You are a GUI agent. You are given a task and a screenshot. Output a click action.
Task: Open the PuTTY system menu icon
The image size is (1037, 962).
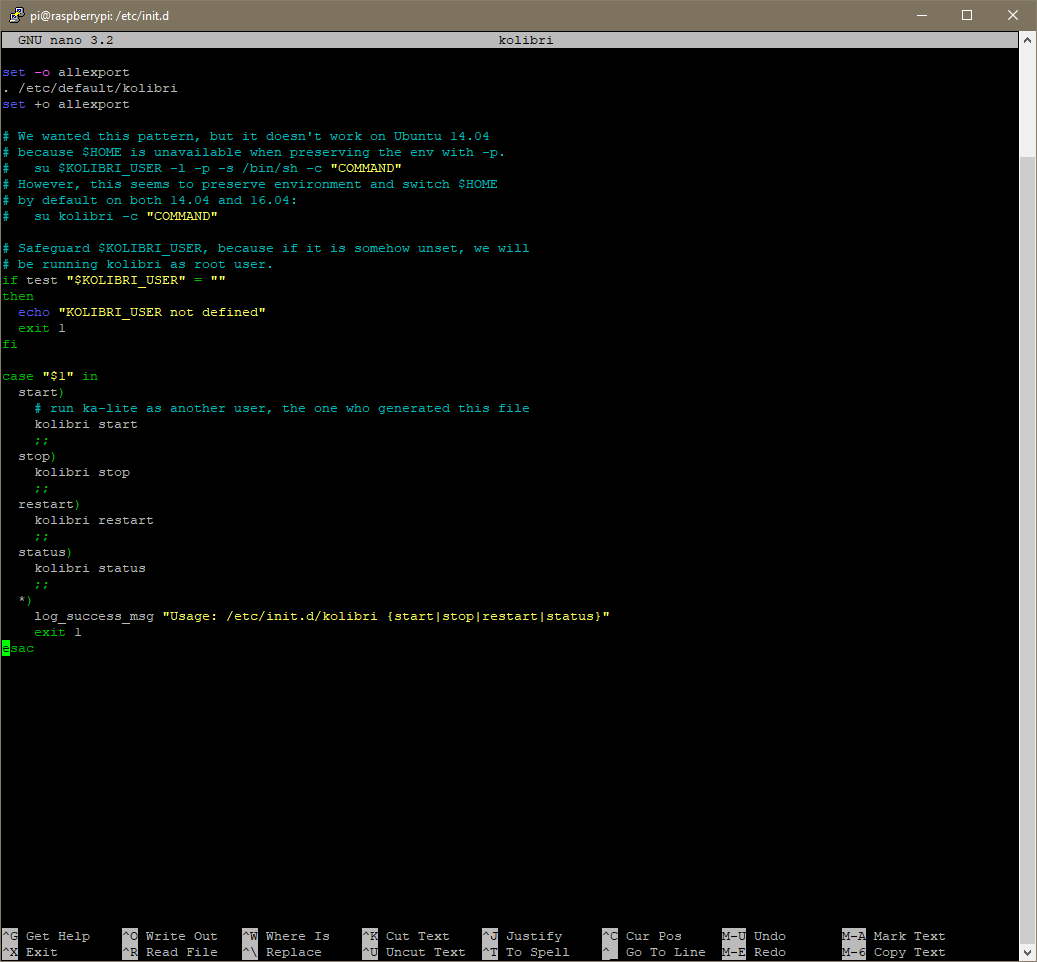click(17, 15)
